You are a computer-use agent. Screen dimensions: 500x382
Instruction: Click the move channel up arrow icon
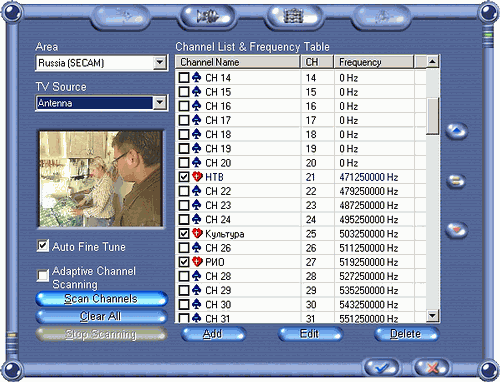[x=456, y=131]
